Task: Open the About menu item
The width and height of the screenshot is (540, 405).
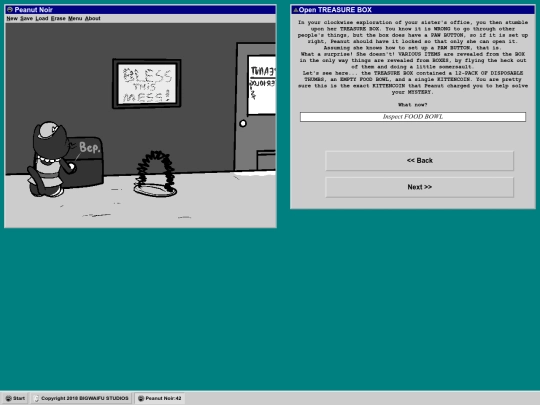Action: [92, 18]
